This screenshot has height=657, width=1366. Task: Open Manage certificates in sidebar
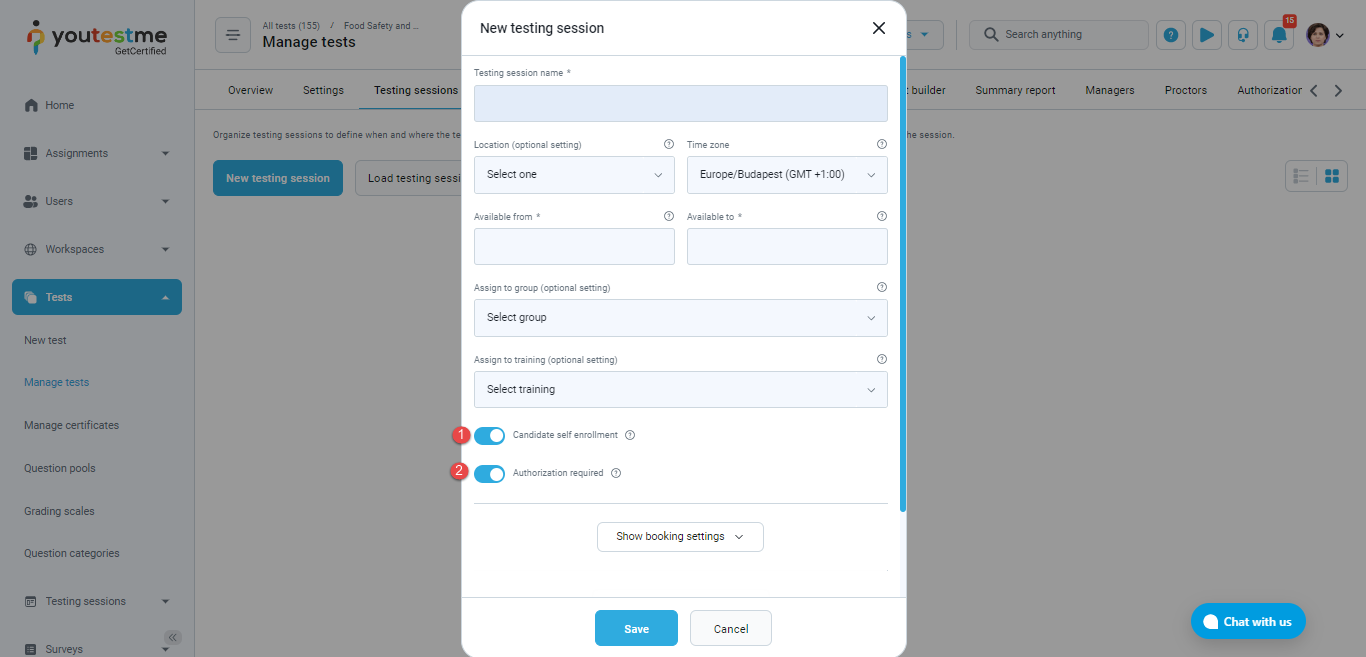(71, 425)
